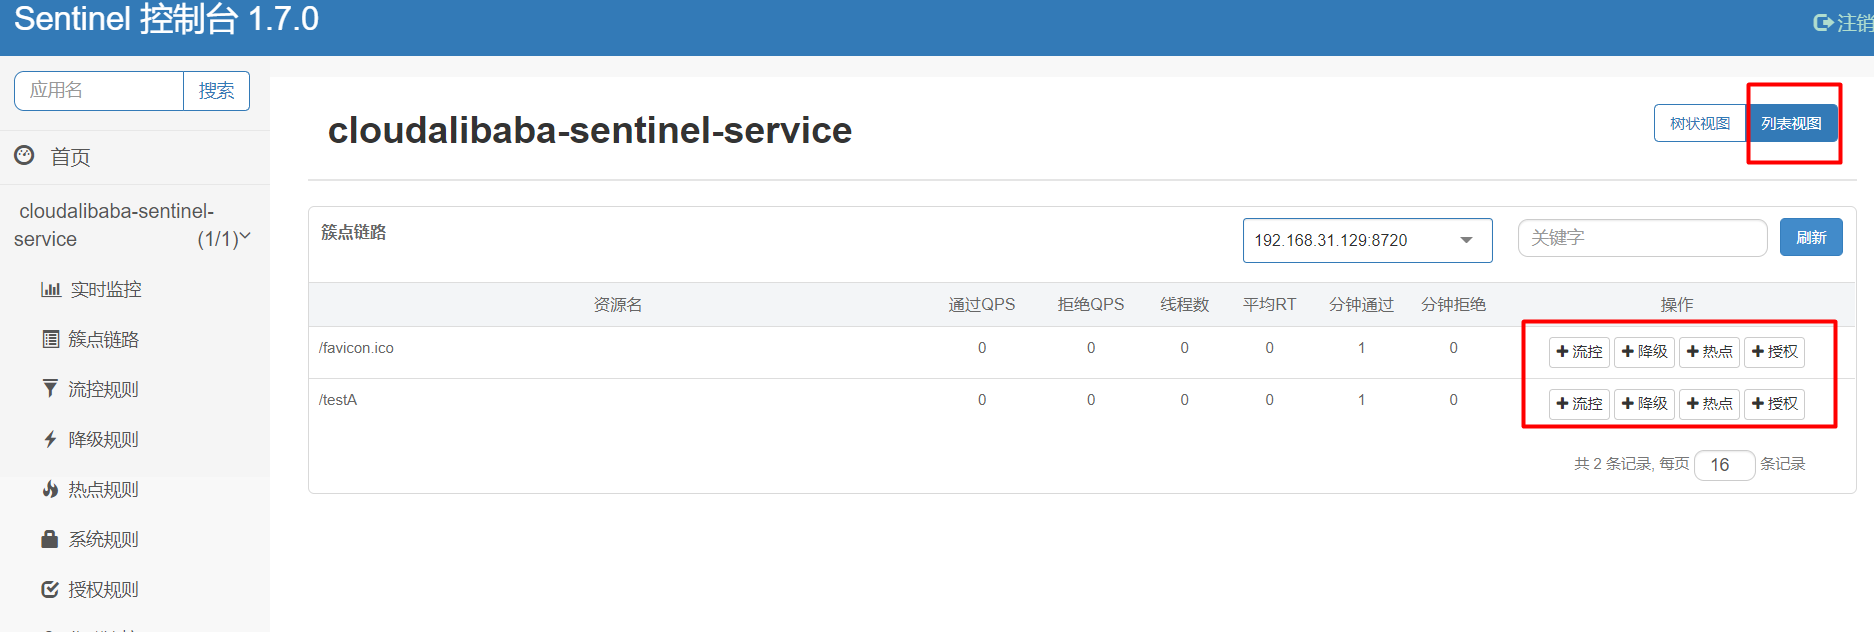Click the 流控规则 funnel icon
Screen dimensions: 1874x632
[50, 388]
